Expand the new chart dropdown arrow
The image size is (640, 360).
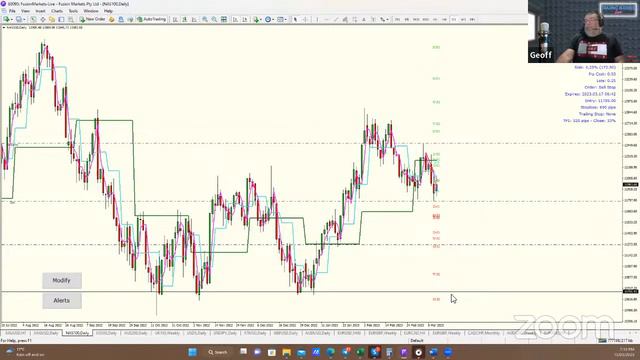[x=11, y=19]
